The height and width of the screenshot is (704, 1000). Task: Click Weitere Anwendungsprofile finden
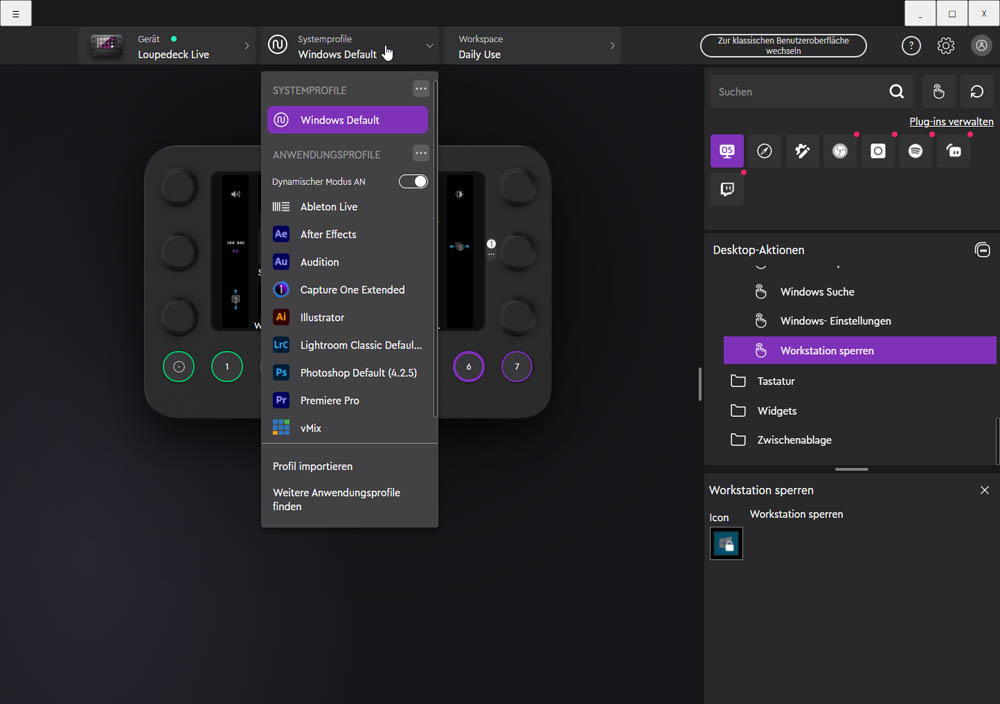(x=336, y=499)
